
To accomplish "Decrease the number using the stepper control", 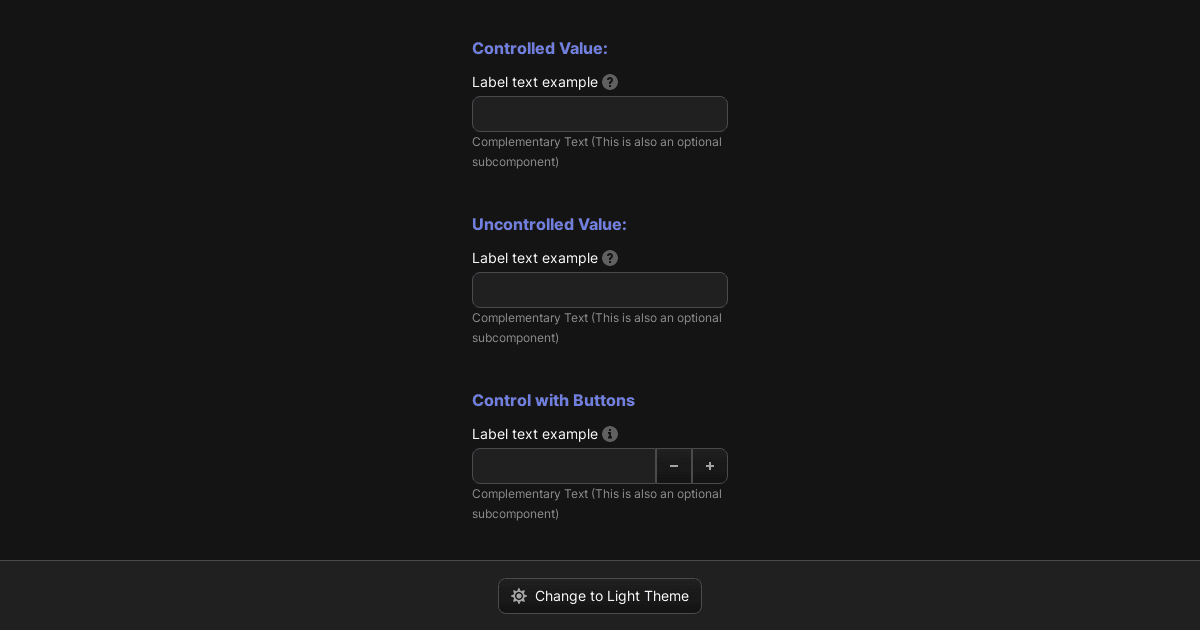I will (x=674, y=466).
